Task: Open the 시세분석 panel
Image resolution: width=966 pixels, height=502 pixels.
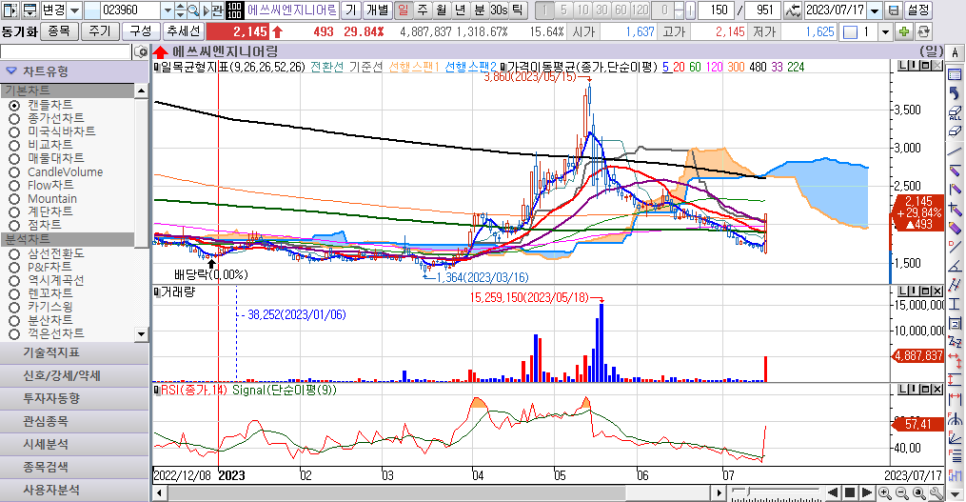Action: pyautogui.click(x=75, y=444)
